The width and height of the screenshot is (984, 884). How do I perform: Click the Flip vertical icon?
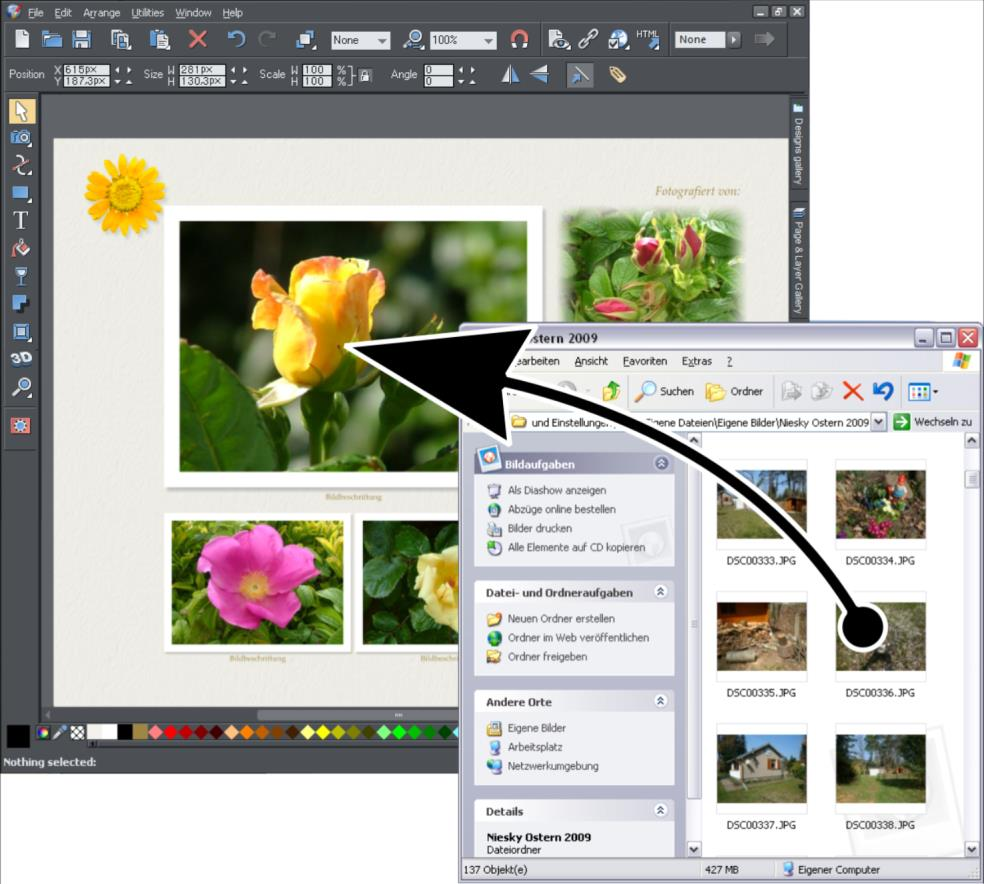coord(540,75)
